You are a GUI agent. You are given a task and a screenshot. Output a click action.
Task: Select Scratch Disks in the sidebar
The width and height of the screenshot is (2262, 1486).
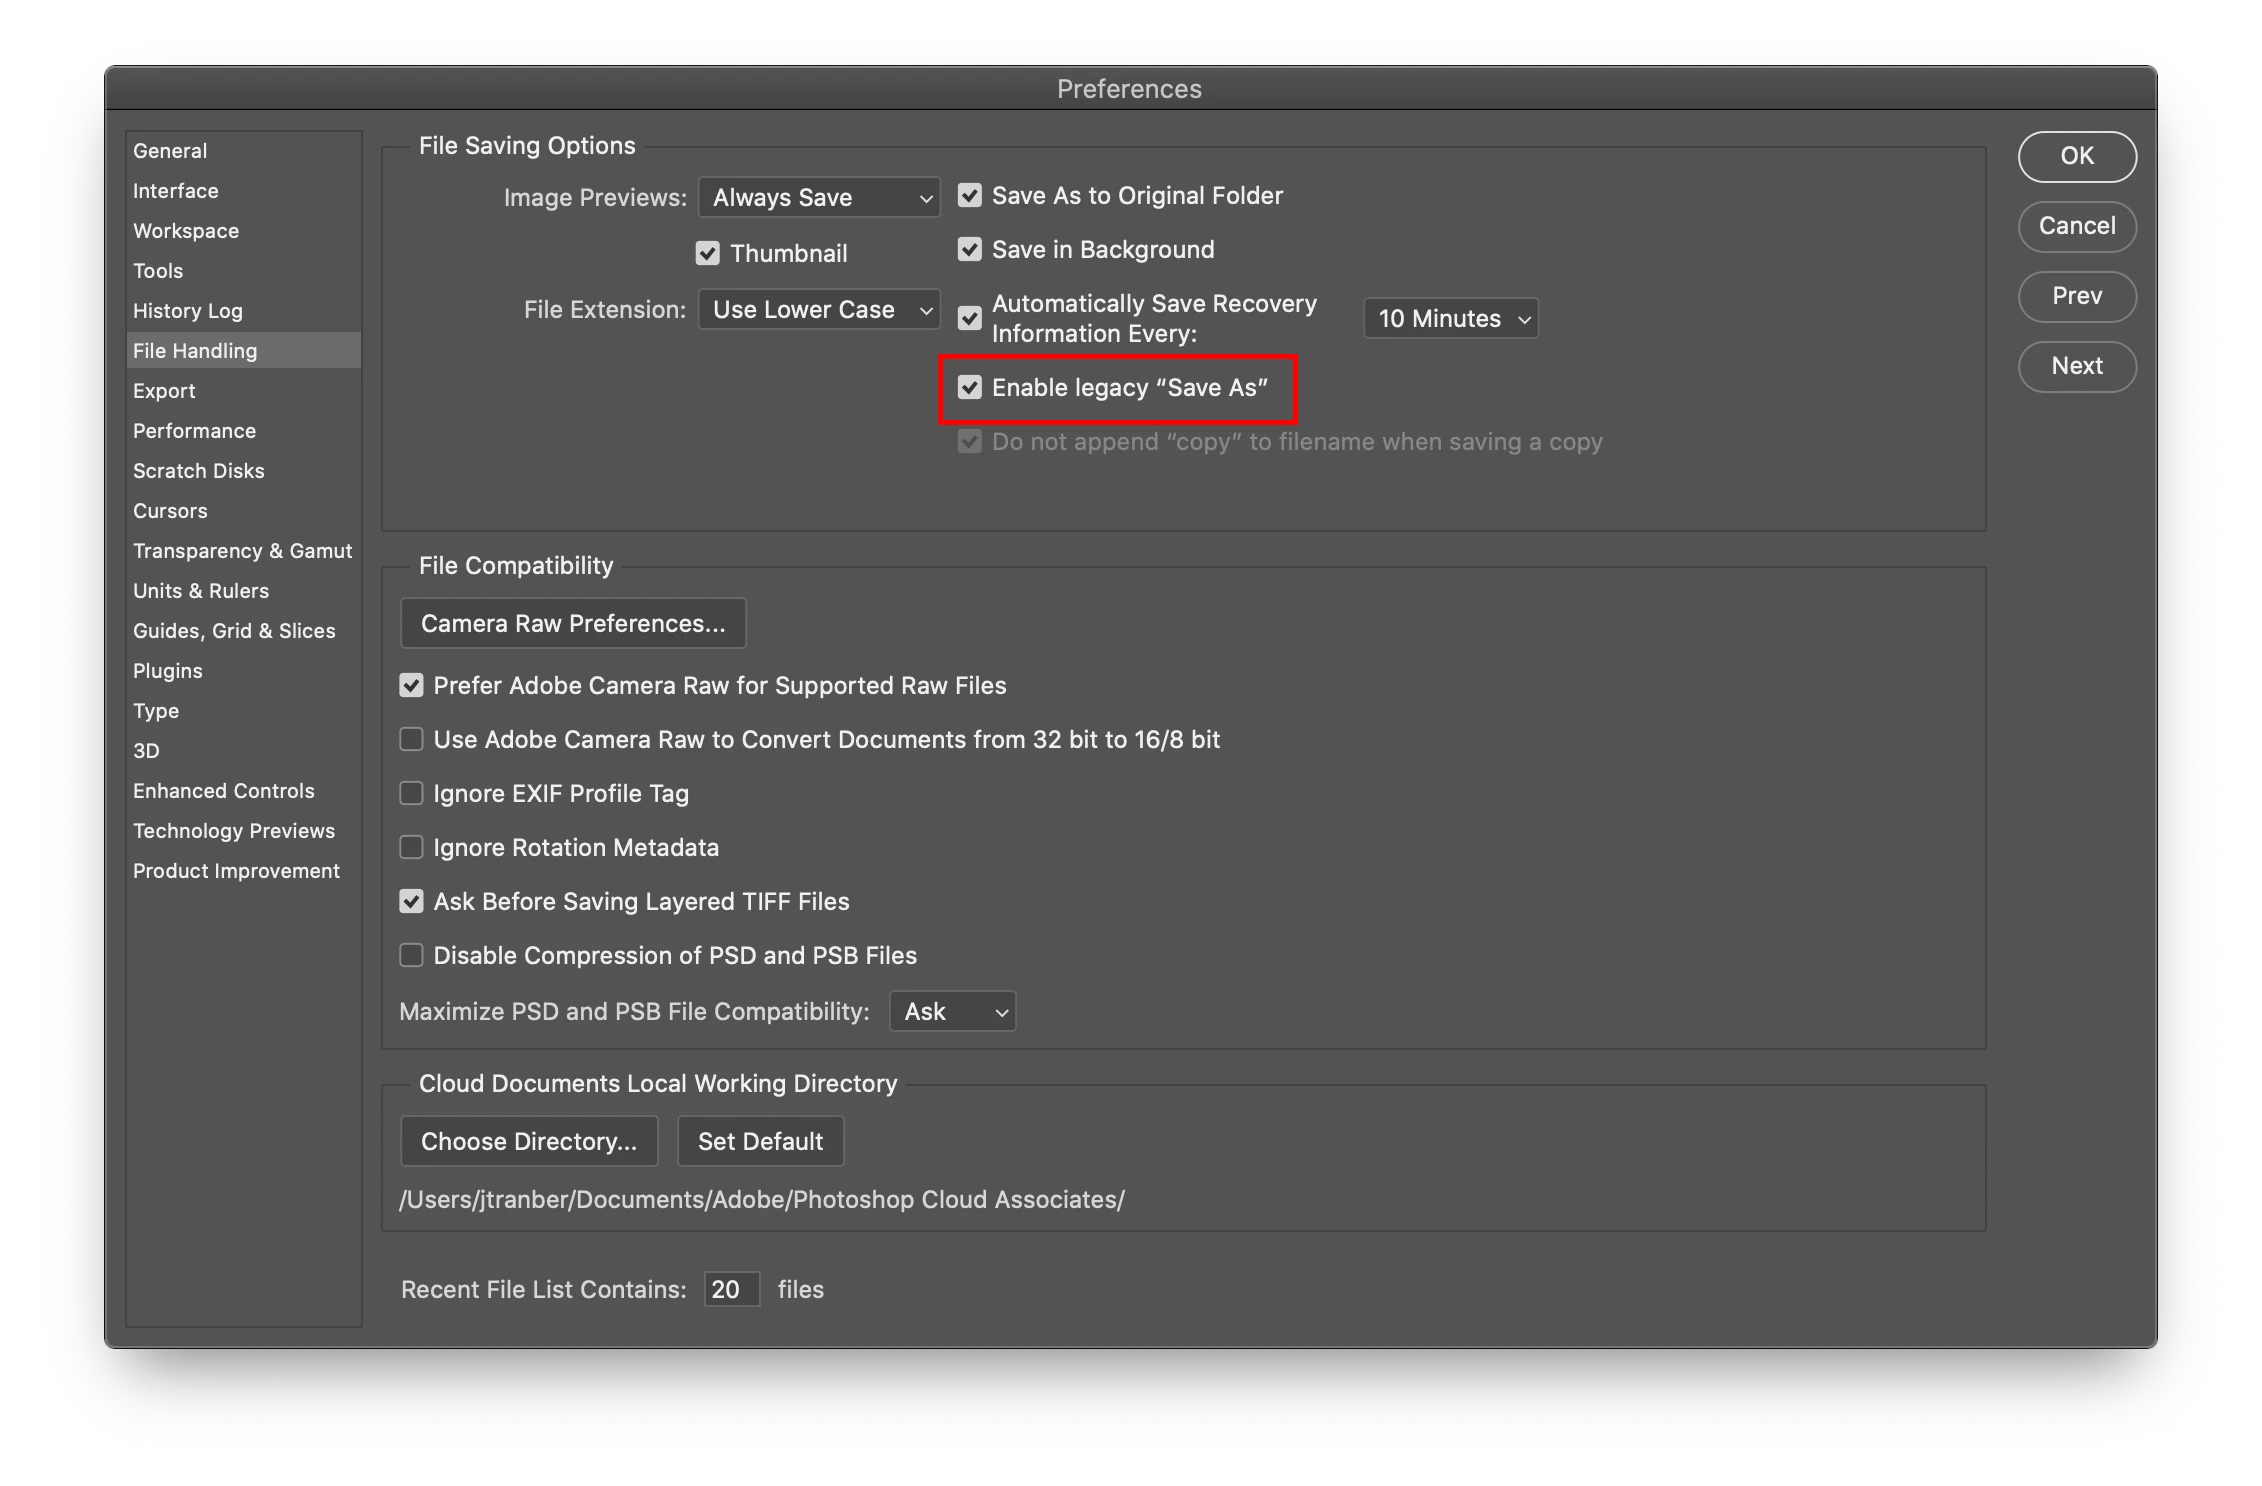[198, 471]
